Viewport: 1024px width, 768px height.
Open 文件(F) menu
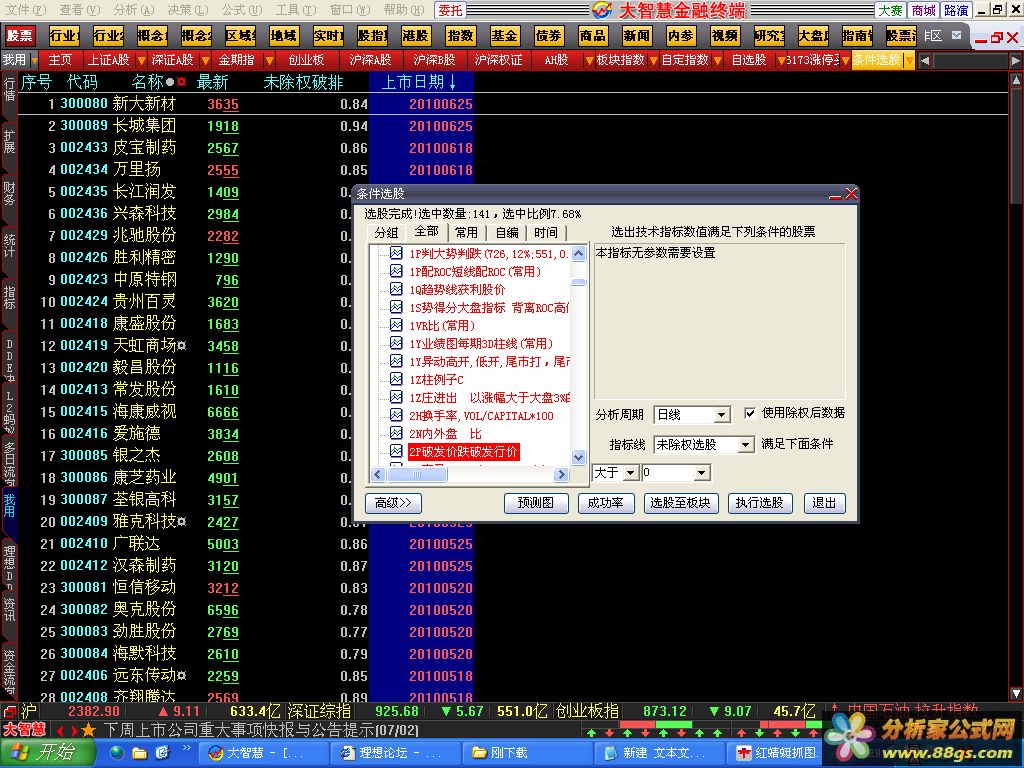click(25, 10)
